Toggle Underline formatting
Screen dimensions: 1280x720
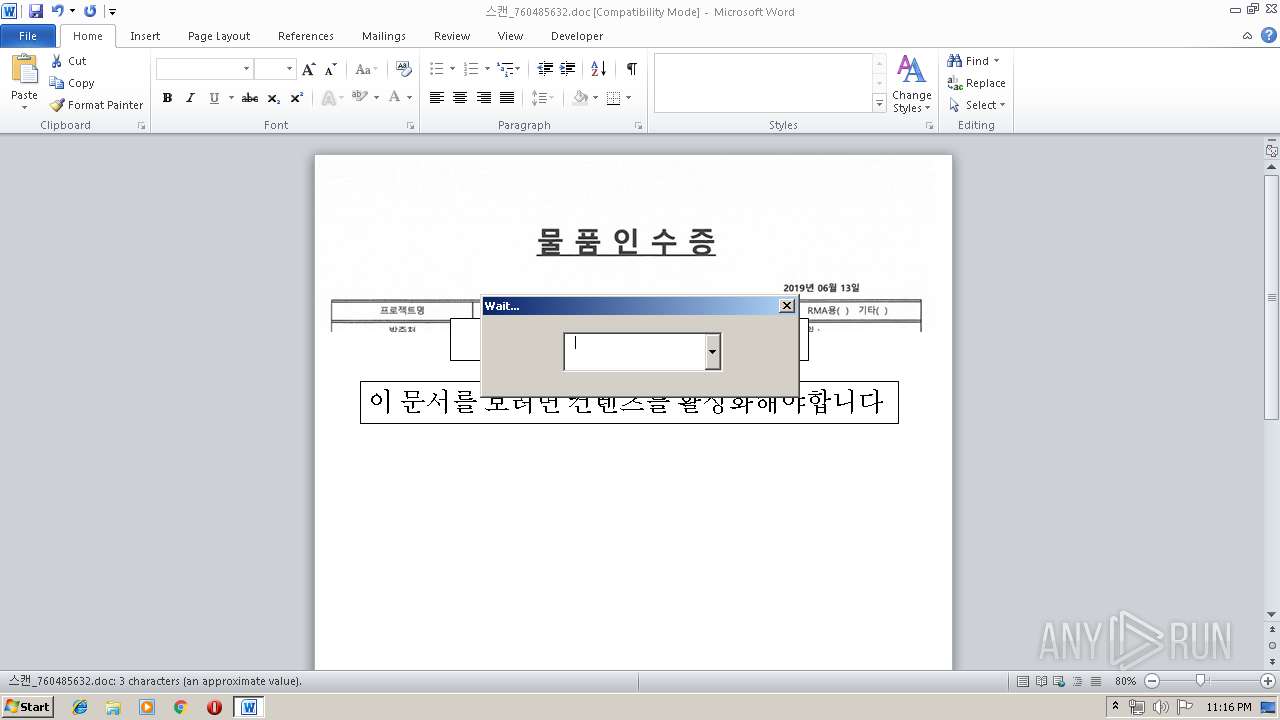[x=214, y=98]
